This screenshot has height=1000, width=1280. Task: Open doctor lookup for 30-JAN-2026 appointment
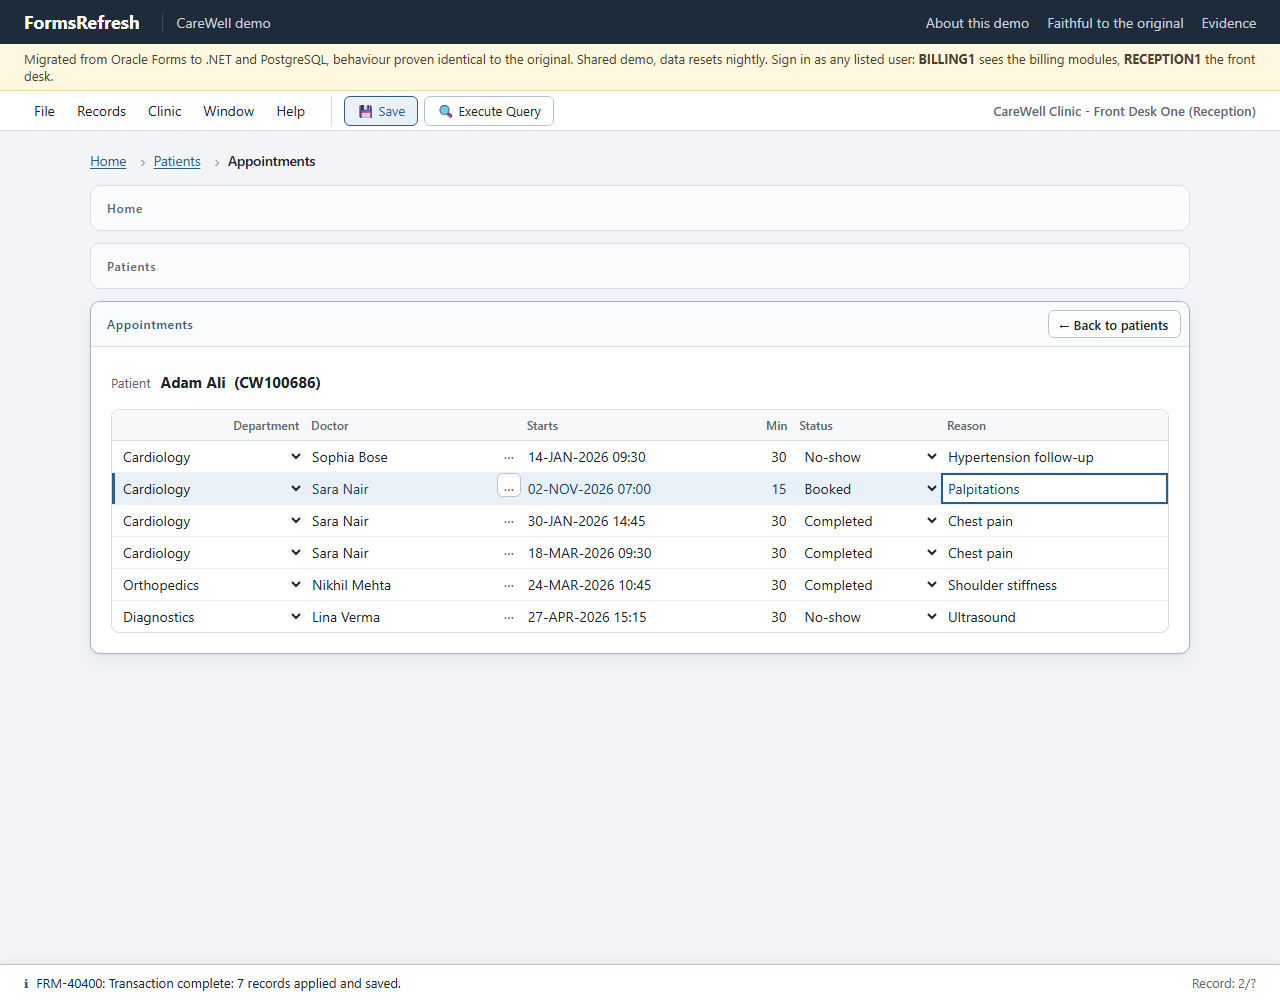point(509,521)
